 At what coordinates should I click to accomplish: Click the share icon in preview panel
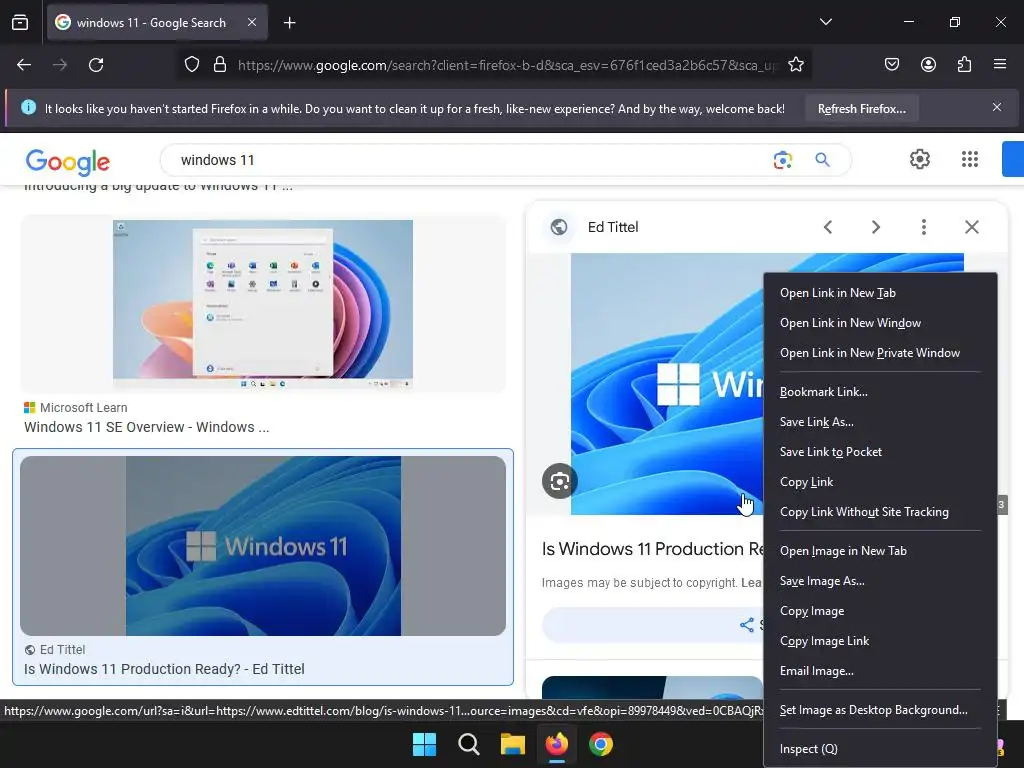tap(746, 625)
